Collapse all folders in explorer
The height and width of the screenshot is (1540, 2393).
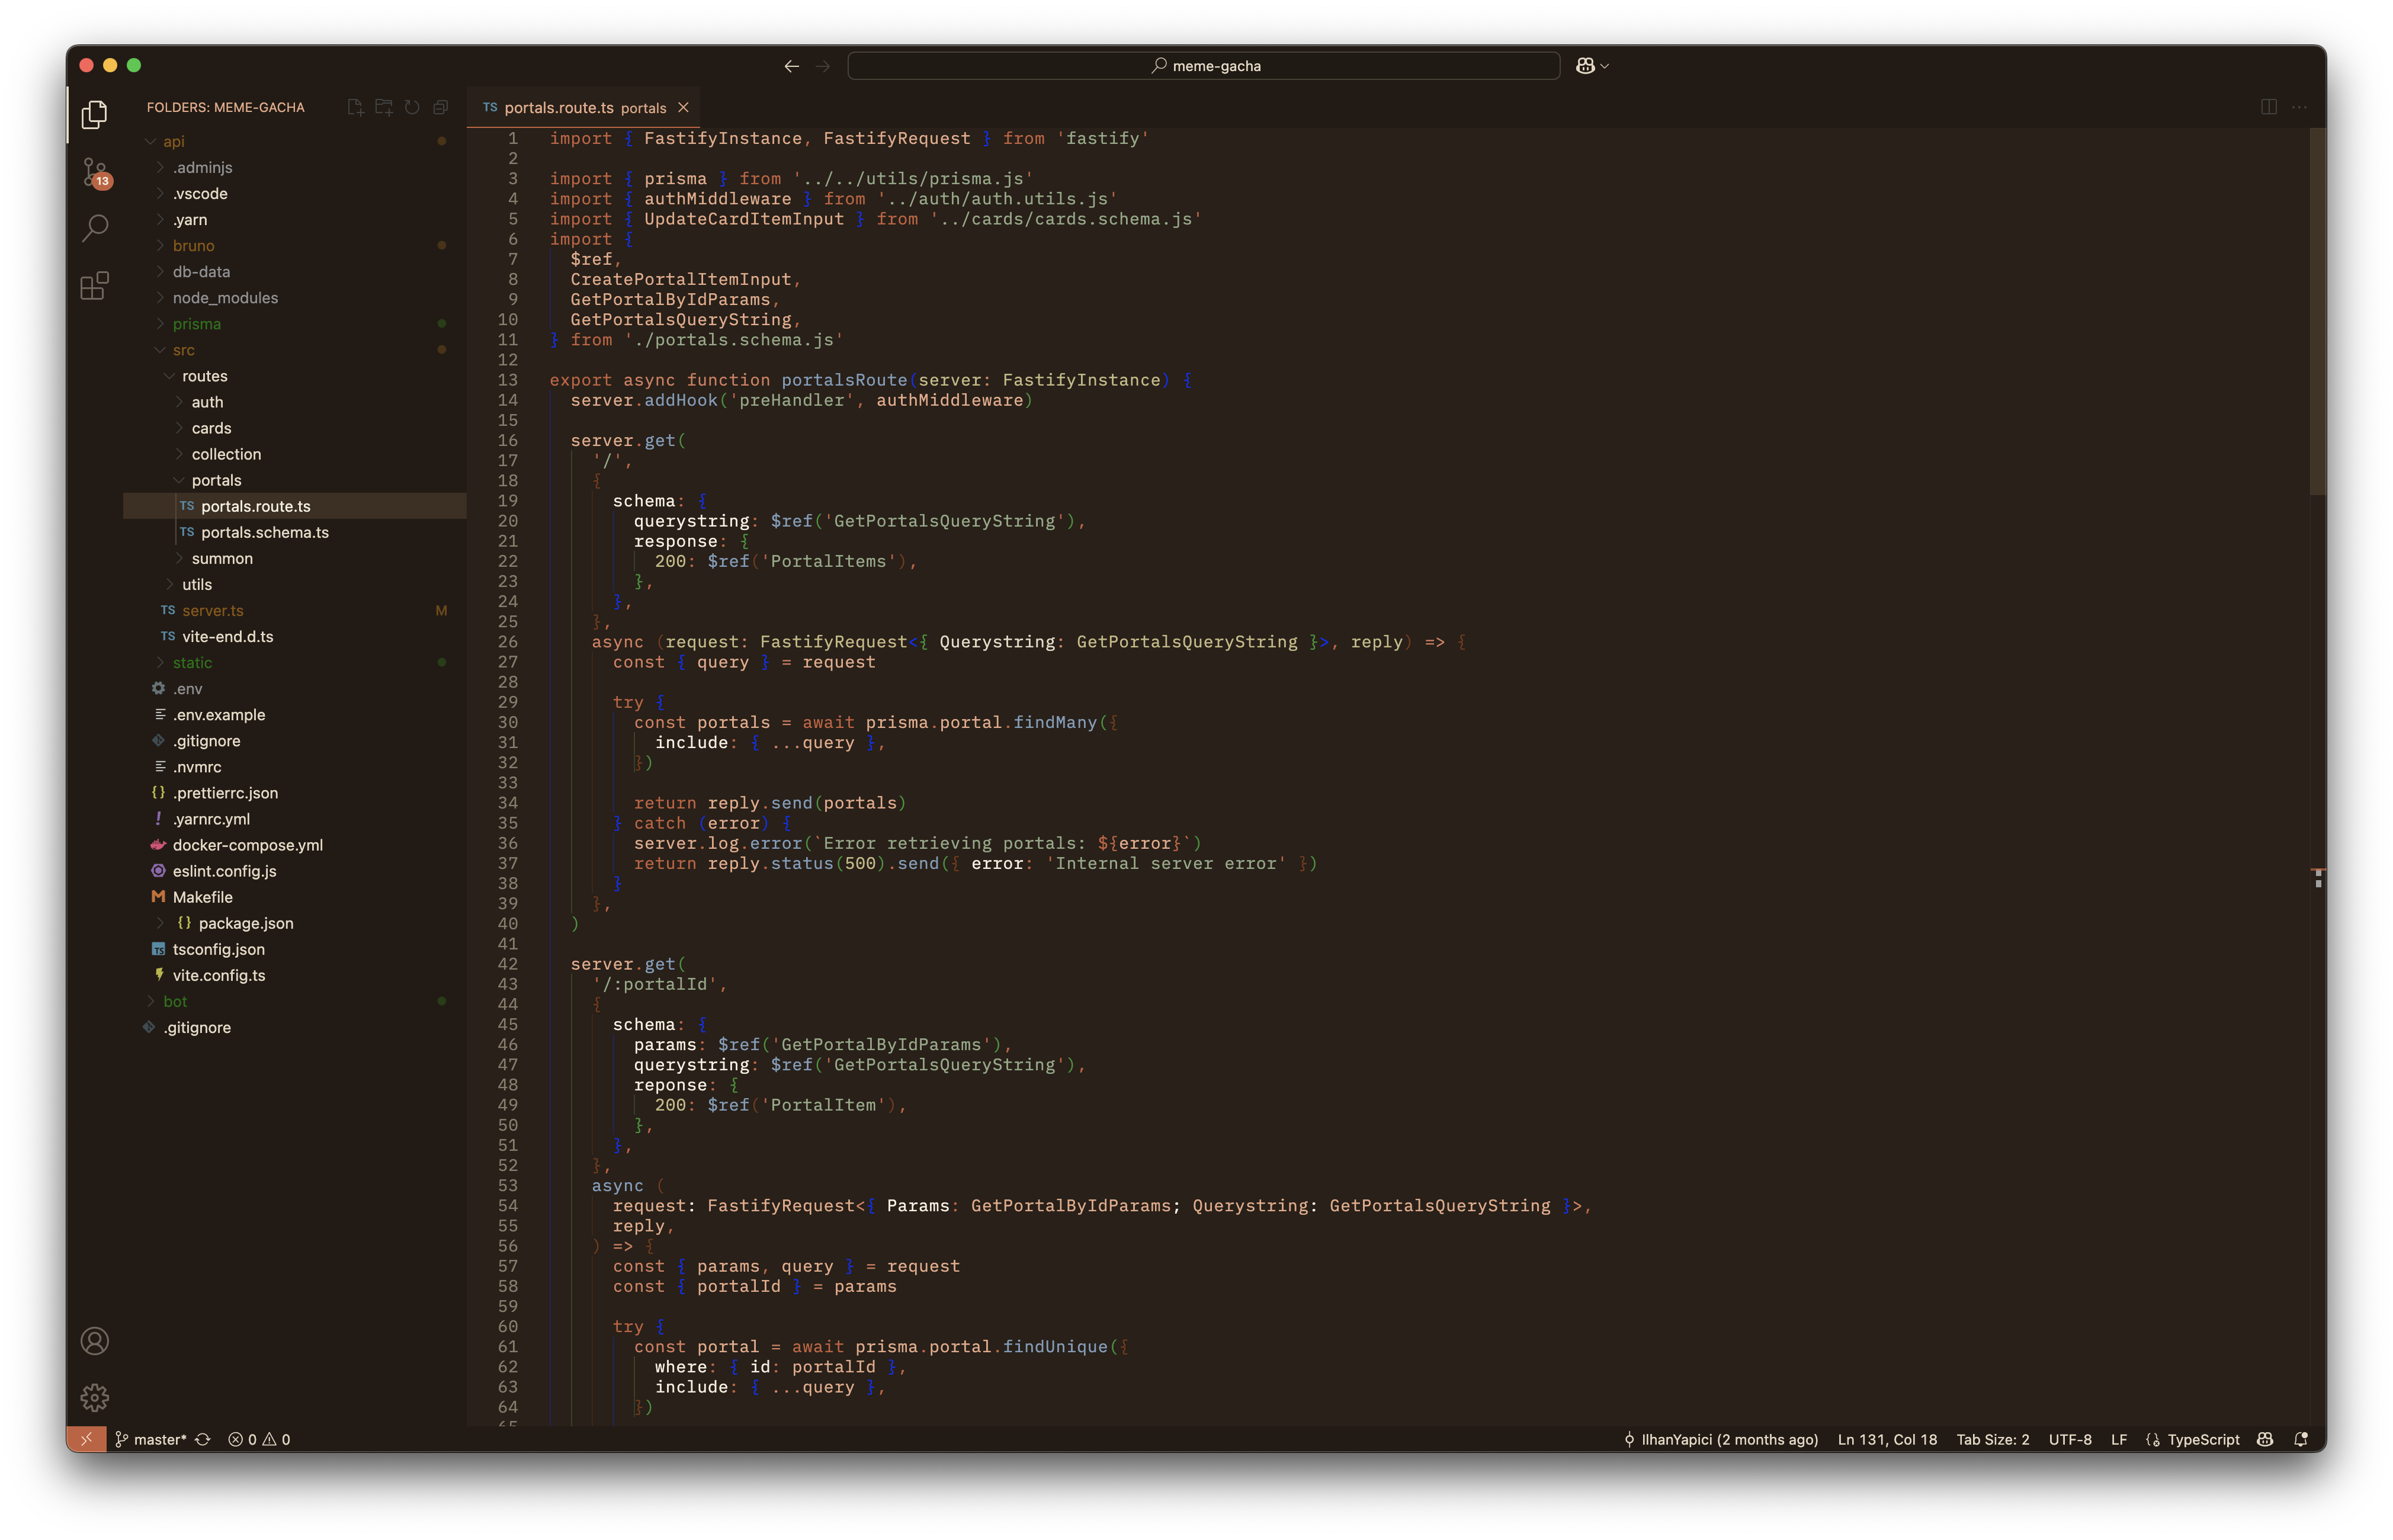[x=441, y=107]
